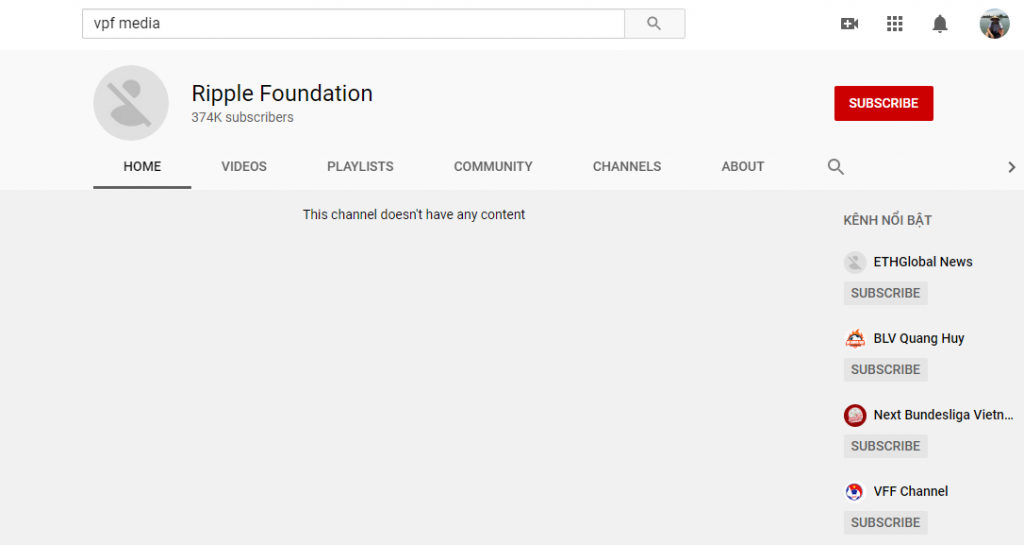Click the BLV Quang Huy channel avatar
1024x545 pixels.
855,339
